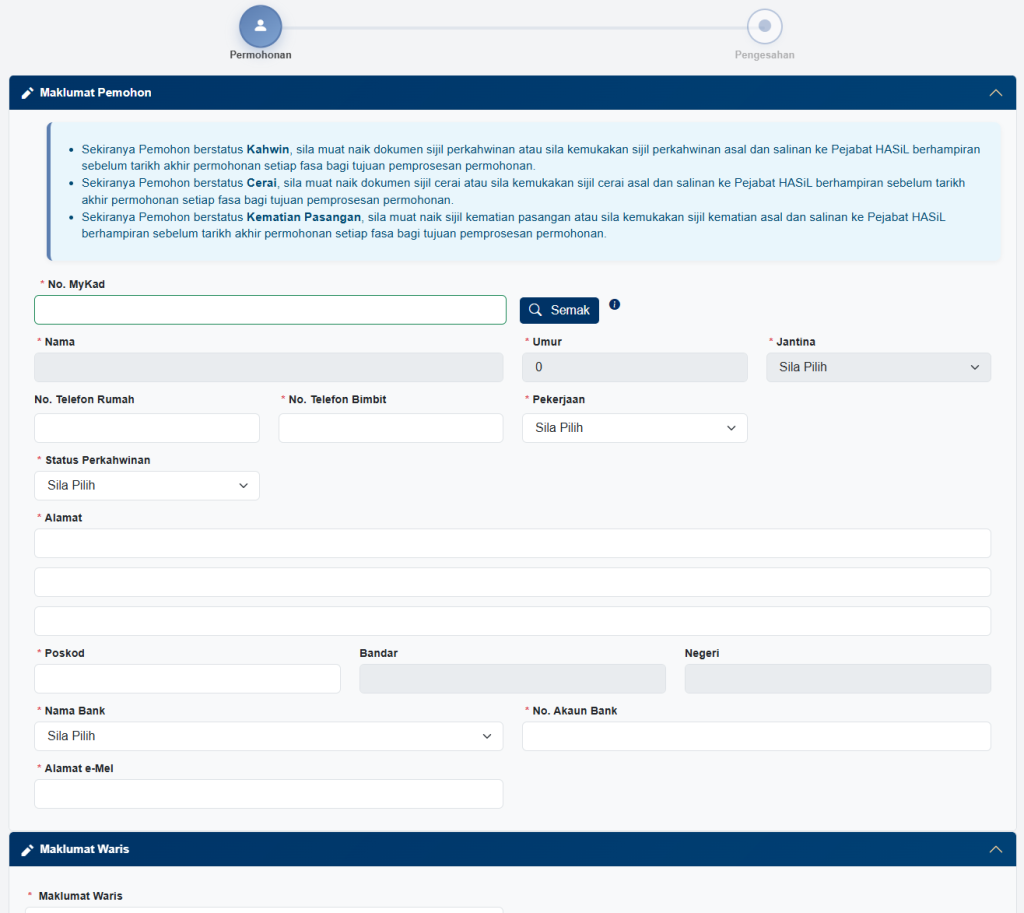This screenshot has width=1024, height=913.
Task: Click the Pengesahan step circle icon
Action: click(764, 26)
